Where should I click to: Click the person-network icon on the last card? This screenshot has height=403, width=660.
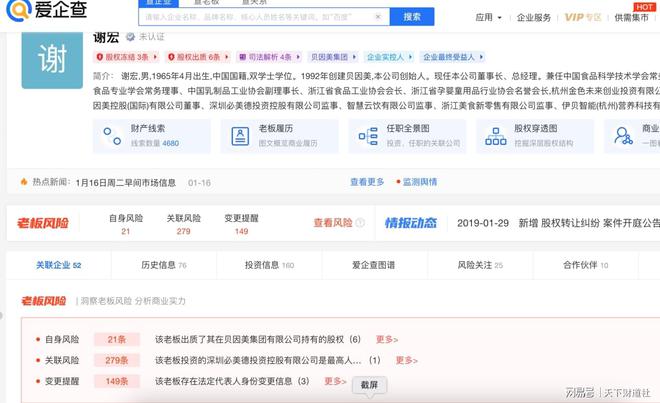click(x=623, y=136)
